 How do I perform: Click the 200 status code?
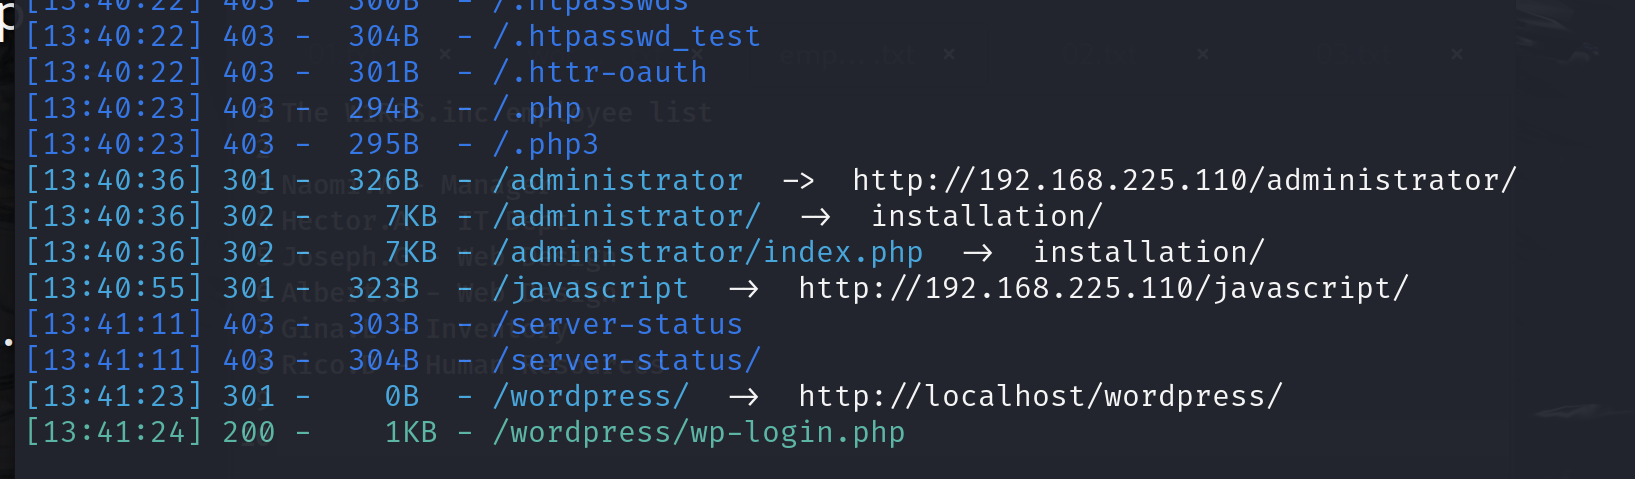pos(249,433)
